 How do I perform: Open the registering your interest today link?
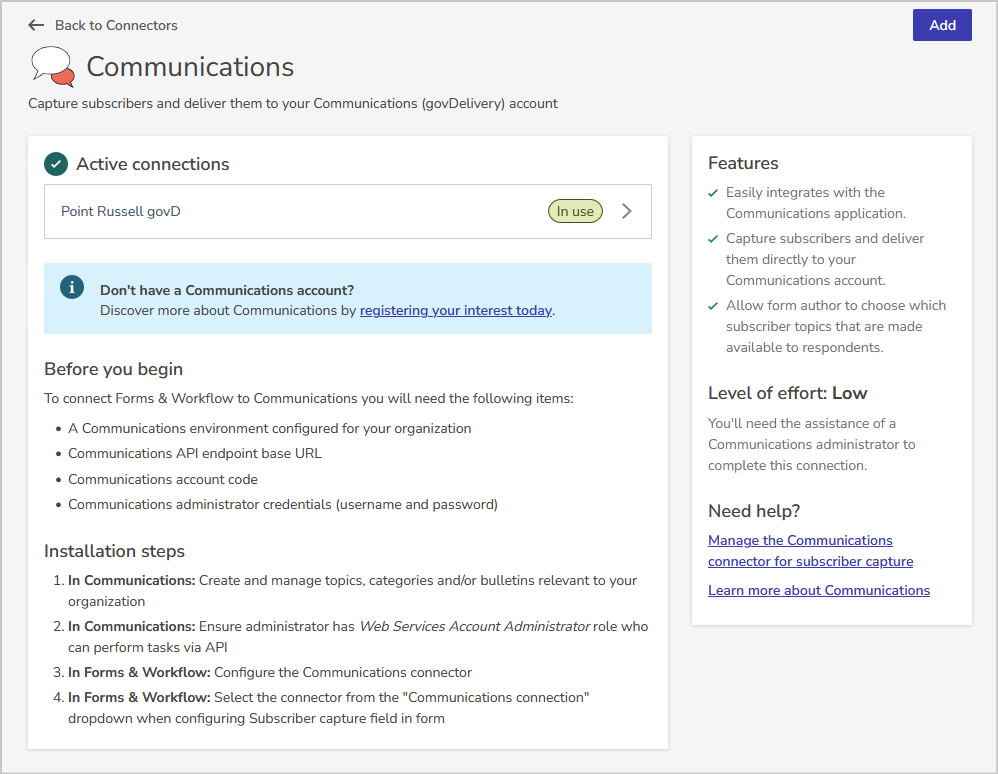(456, 311)
